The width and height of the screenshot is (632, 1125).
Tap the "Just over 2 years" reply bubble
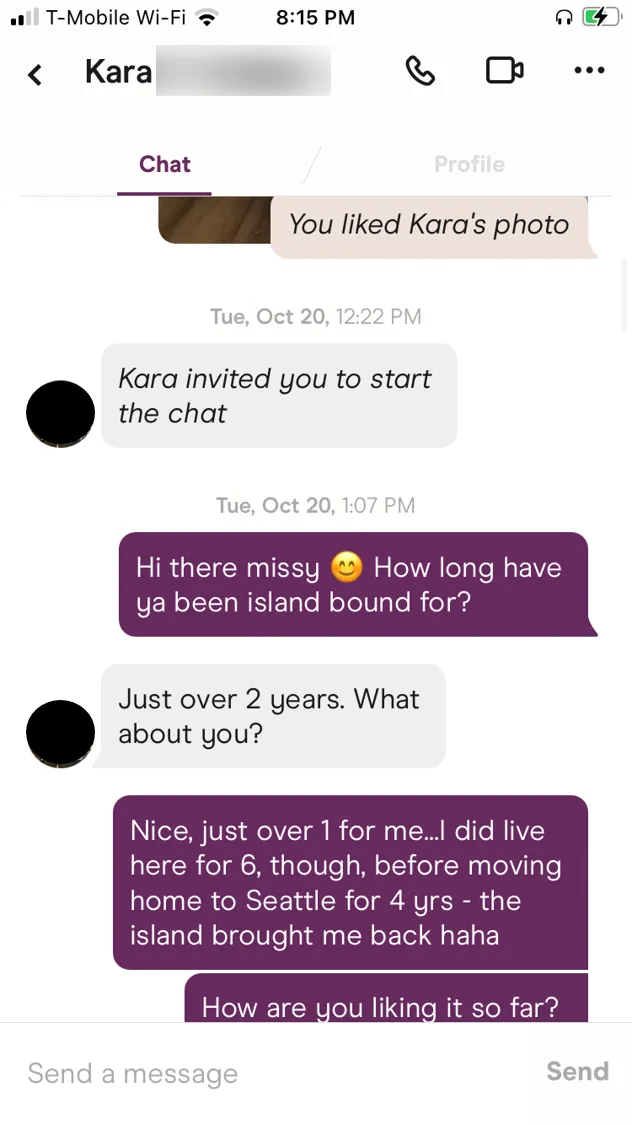click(x=272, y=716)
